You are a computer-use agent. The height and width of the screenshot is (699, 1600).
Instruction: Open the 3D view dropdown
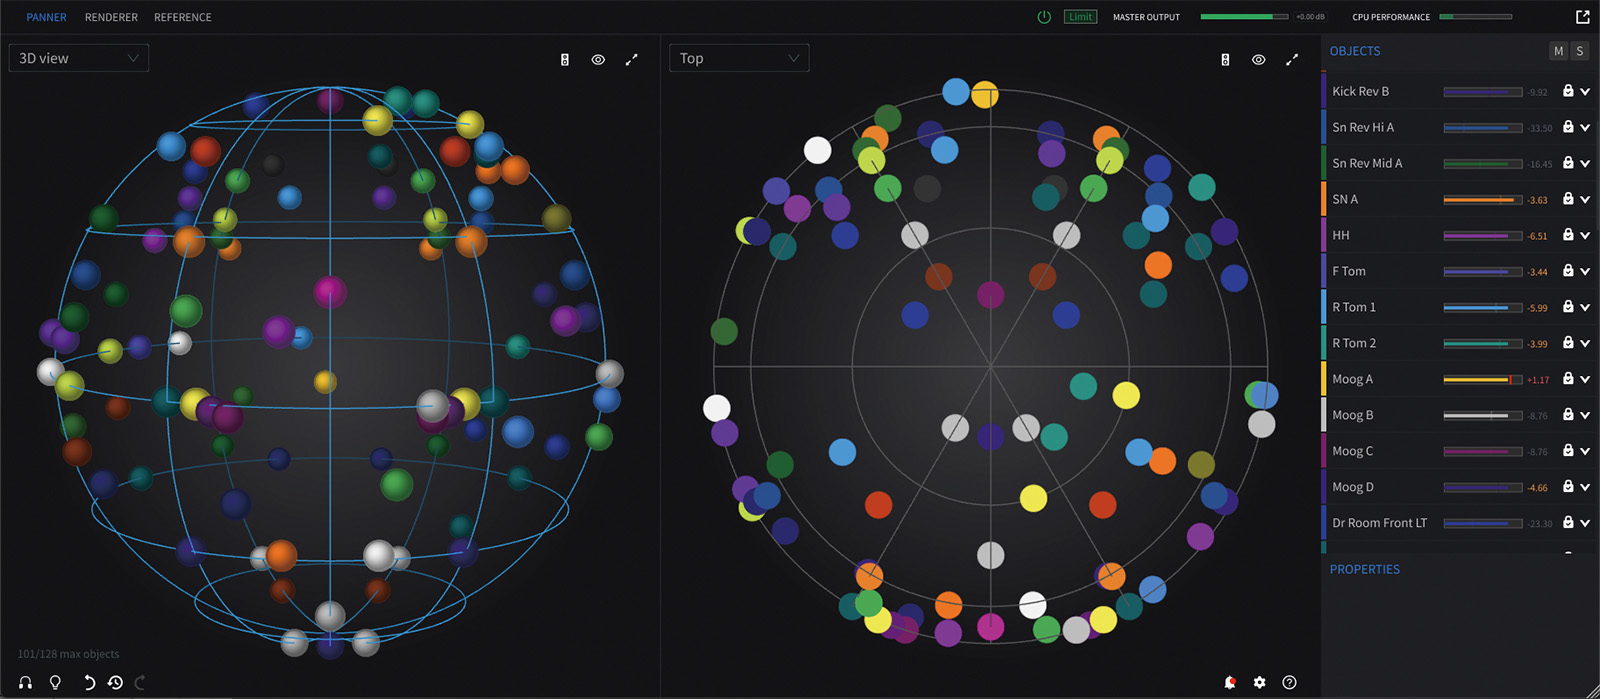(x=79, y=58)
